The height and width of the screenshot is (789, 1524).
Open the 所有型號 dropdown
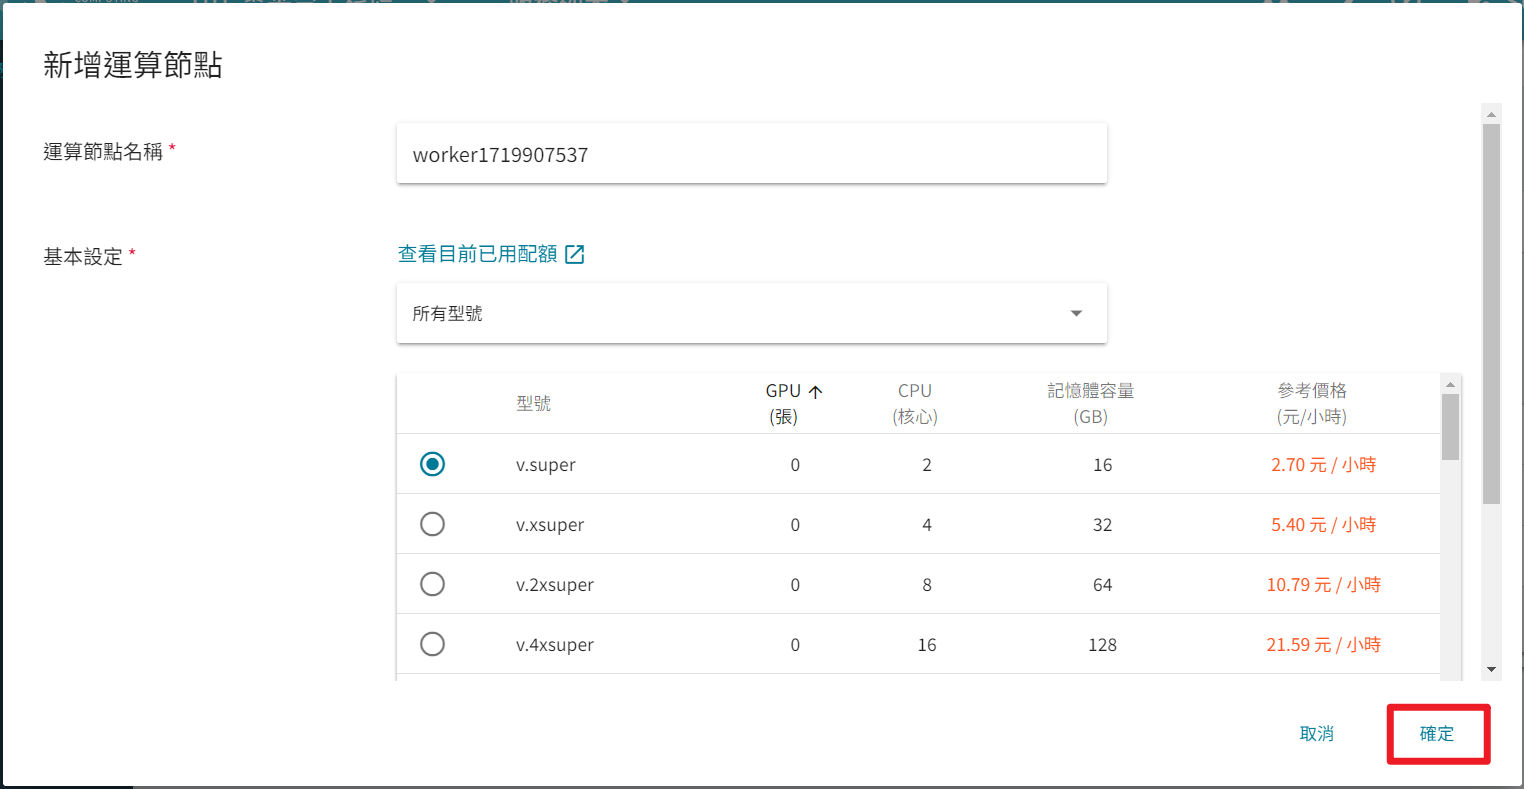point(752,313)
